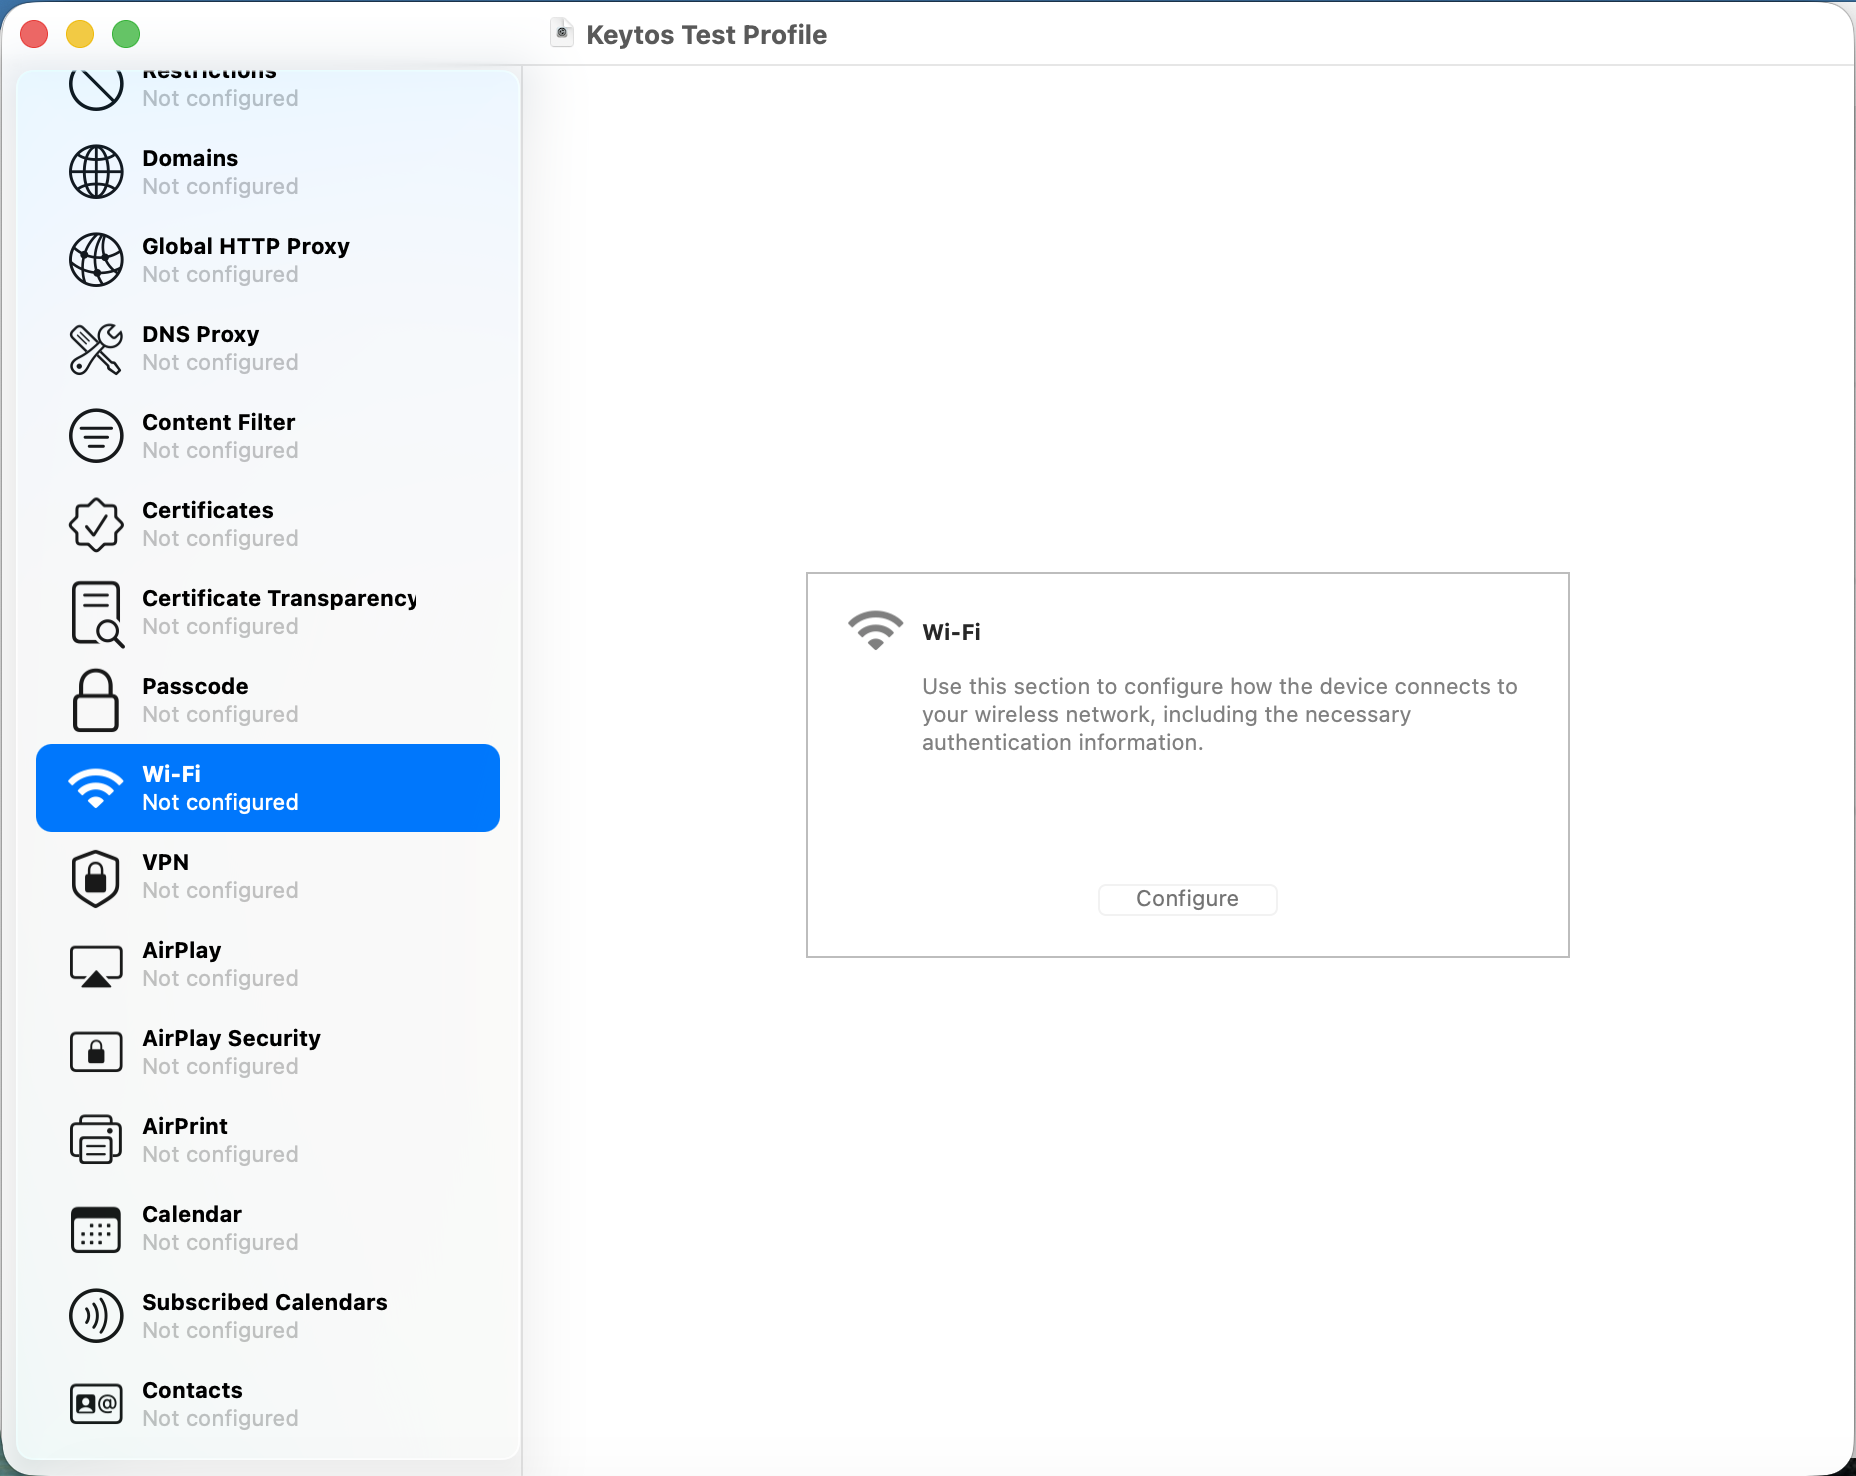Click the Wi-Fi description text about wireless network
The image size is (1856, 1476).
tap(1220, 714)
